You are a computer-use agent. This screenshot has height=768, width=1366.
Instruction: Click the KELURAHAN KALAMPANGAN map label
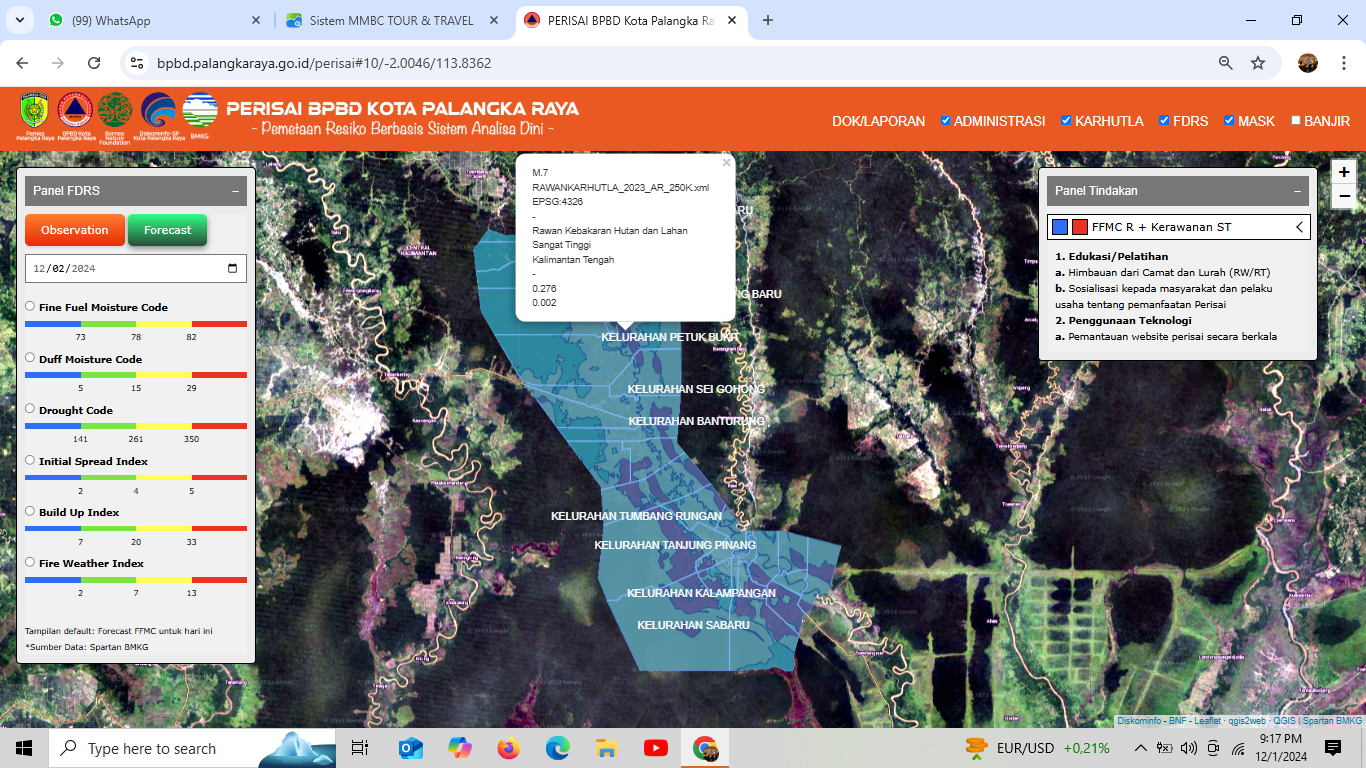point(701,593)
